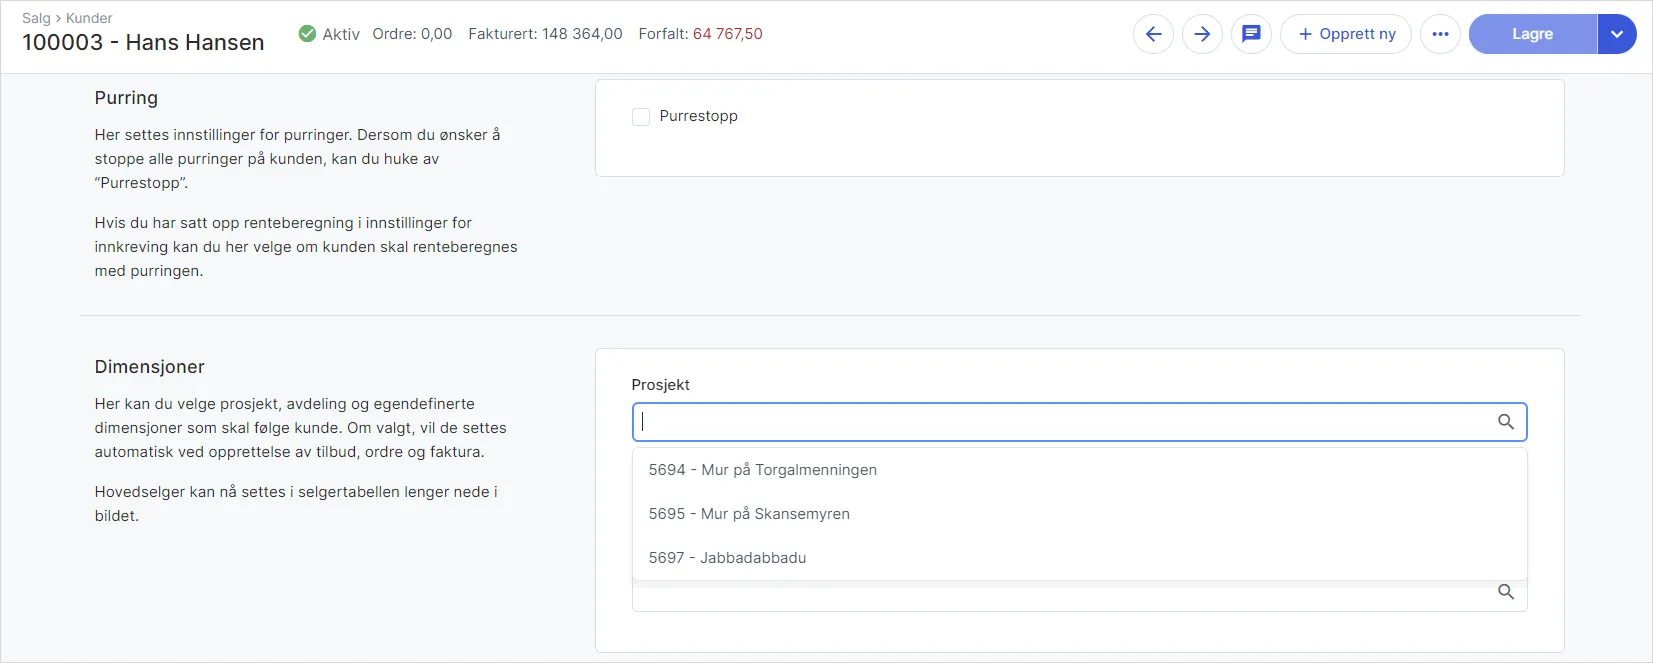
Task: Choose project 5697 - Jabbadabbadu
Action: point(727,558)
